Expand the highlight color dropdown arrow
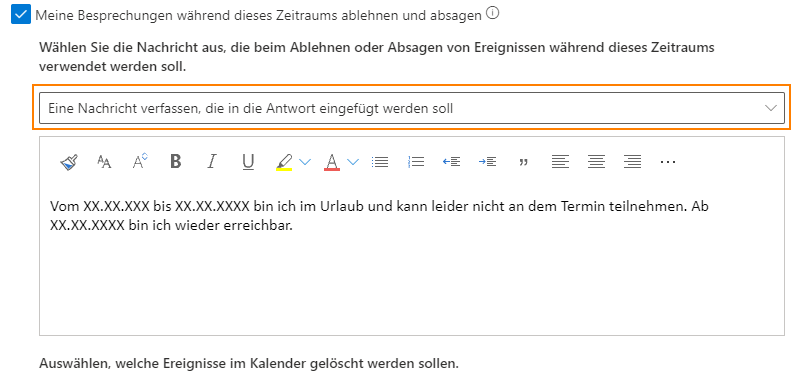Viewport: 798px width, 379px height. click(x=304, y=162)
